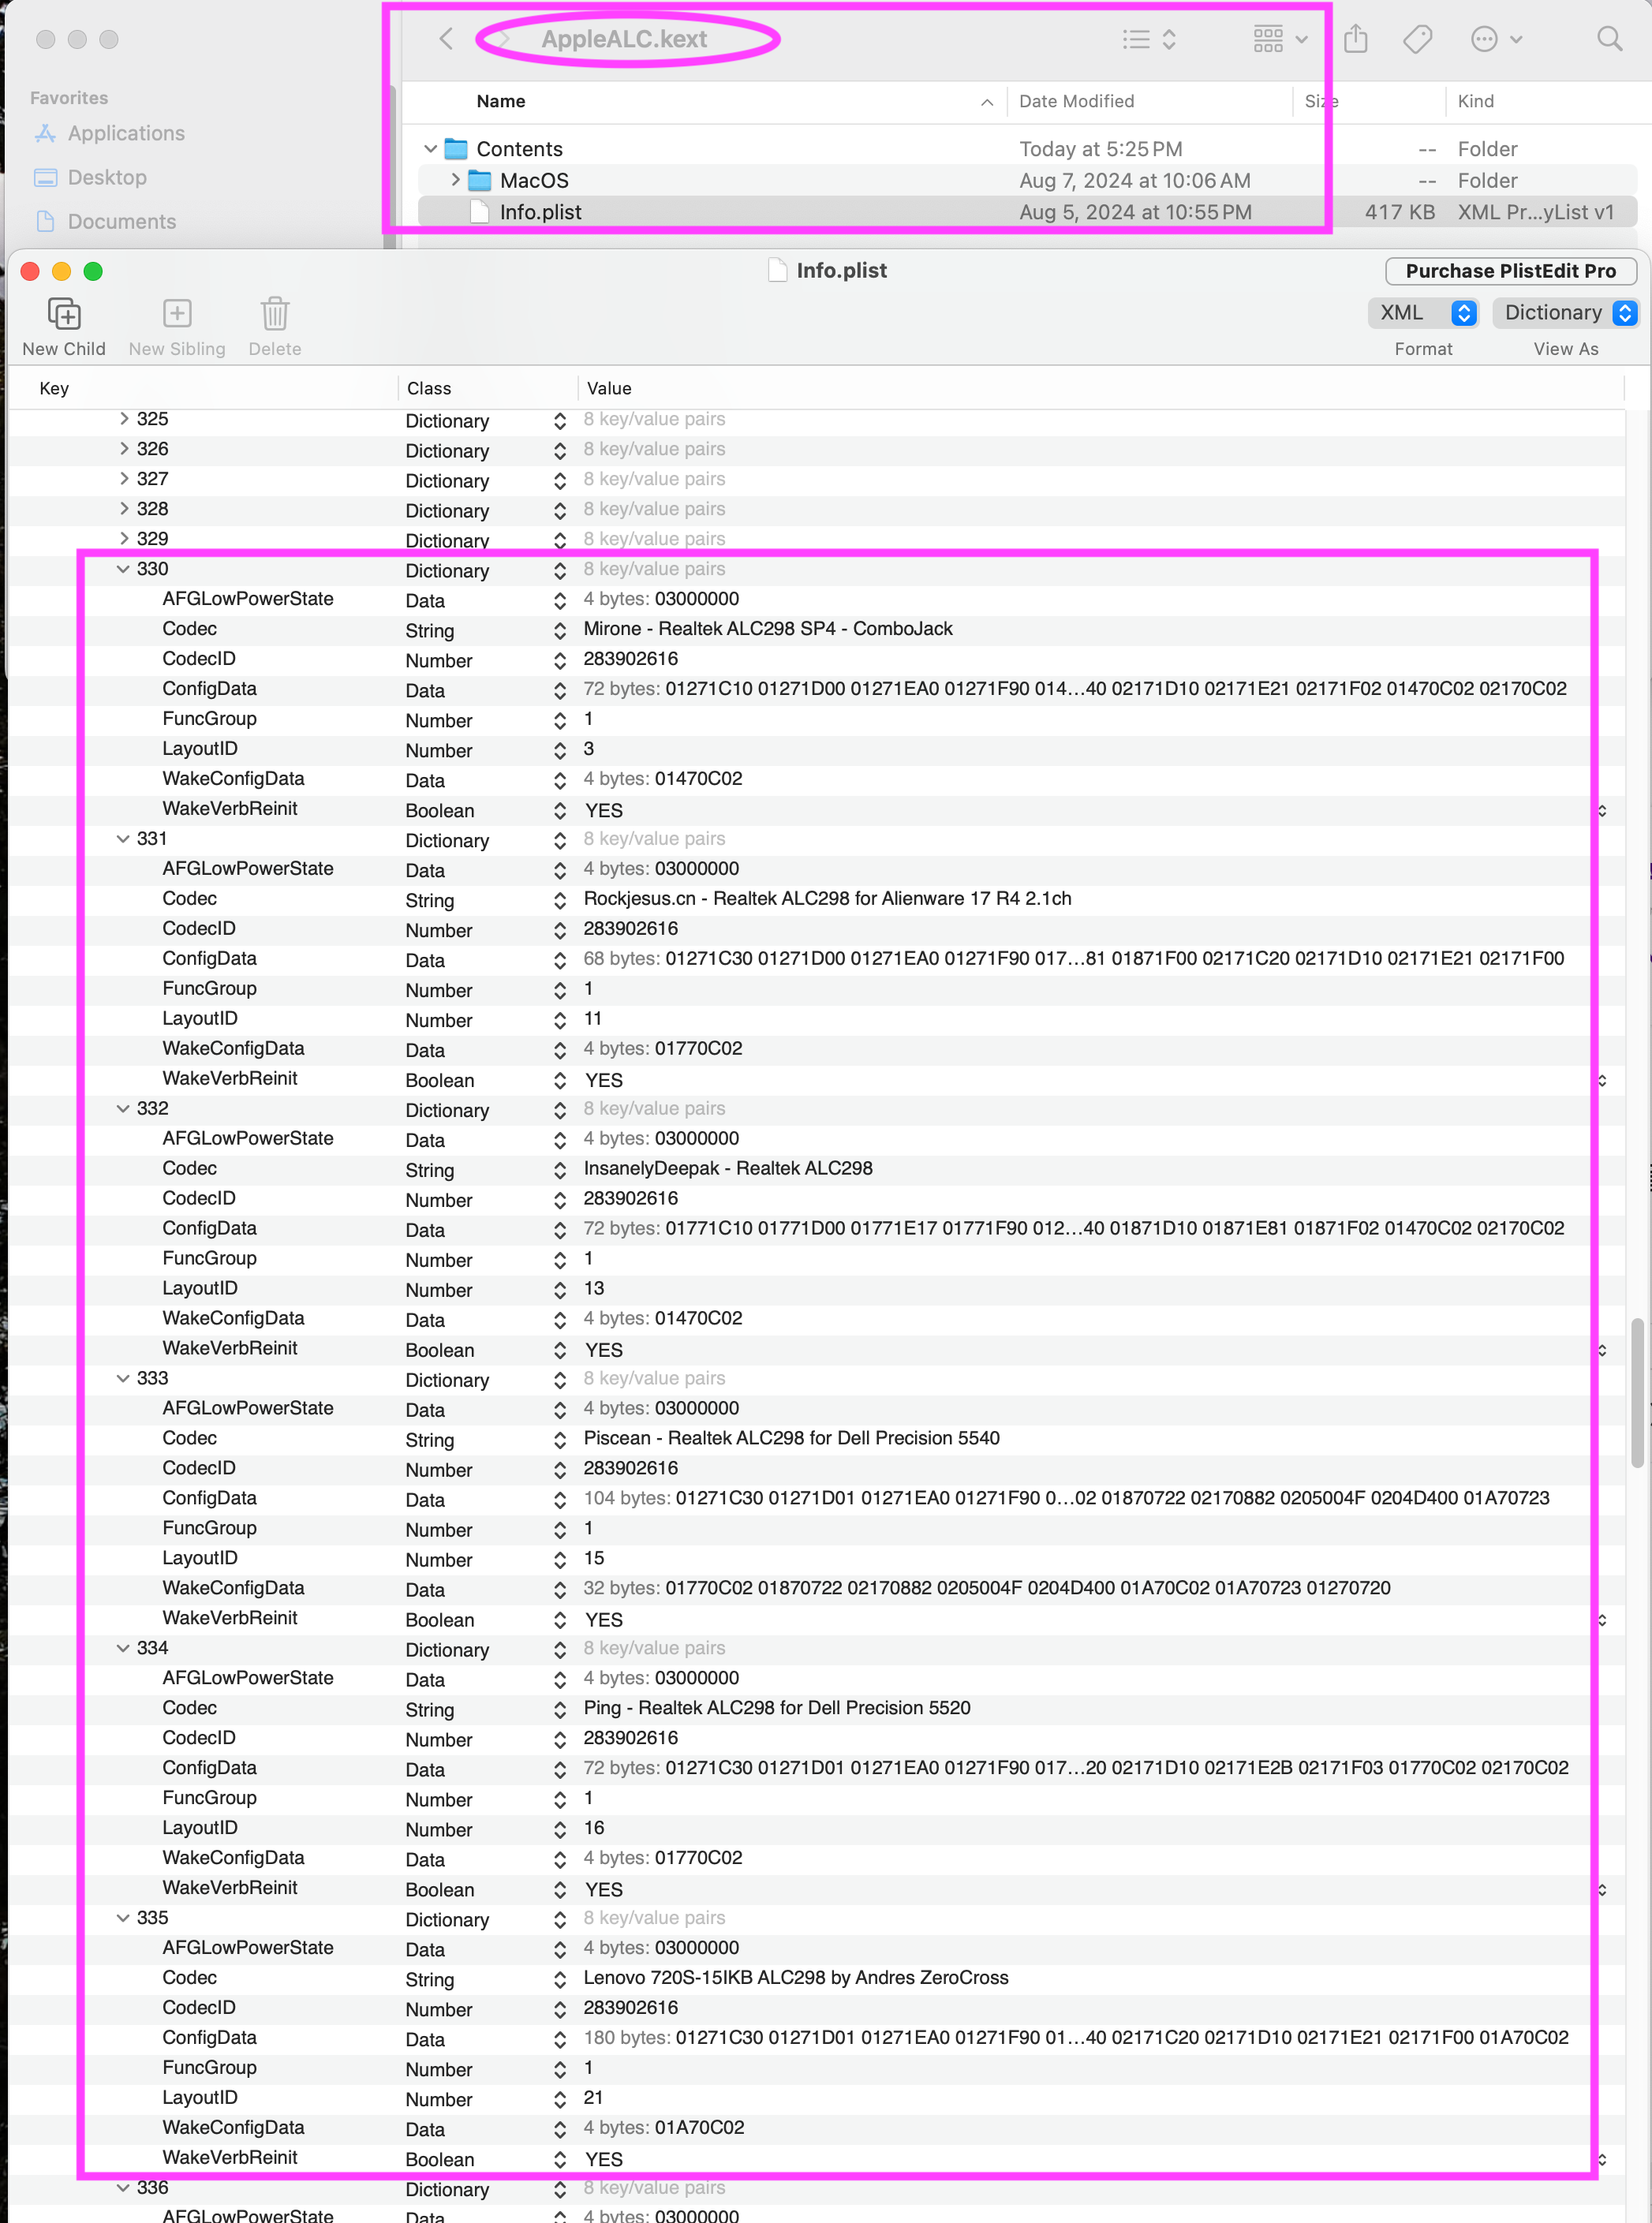Select Lenovo 720S-15IKB ALC298 codec value

796,1978
